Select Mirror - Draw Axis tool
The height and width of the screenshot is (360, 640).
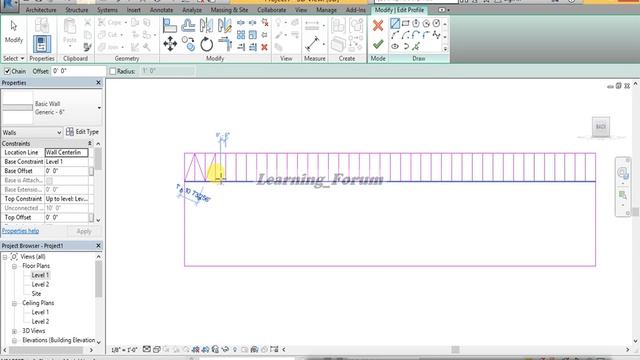pyautogui.click(x=224, y=26)
